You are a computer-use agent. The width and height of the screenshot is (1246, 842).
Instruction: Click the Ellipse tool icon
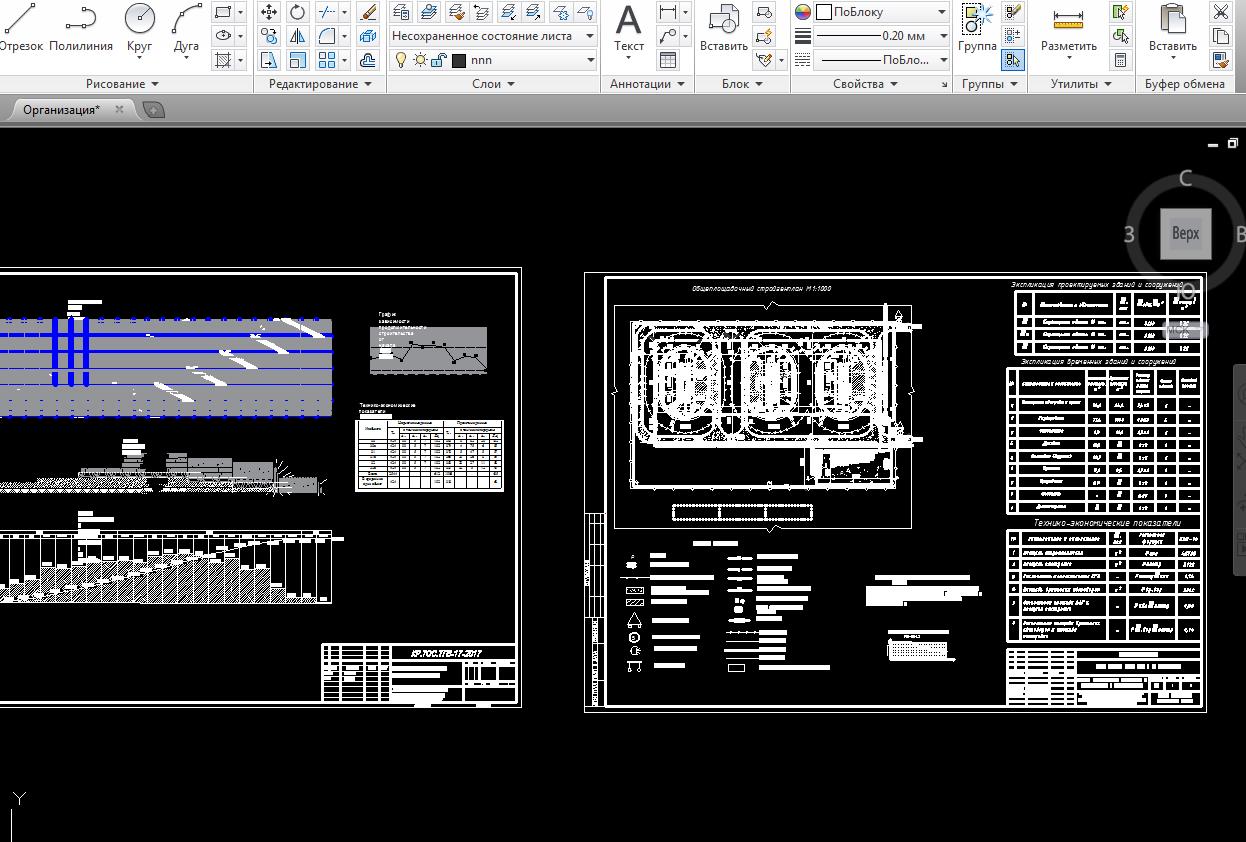[x=223, y=36]
